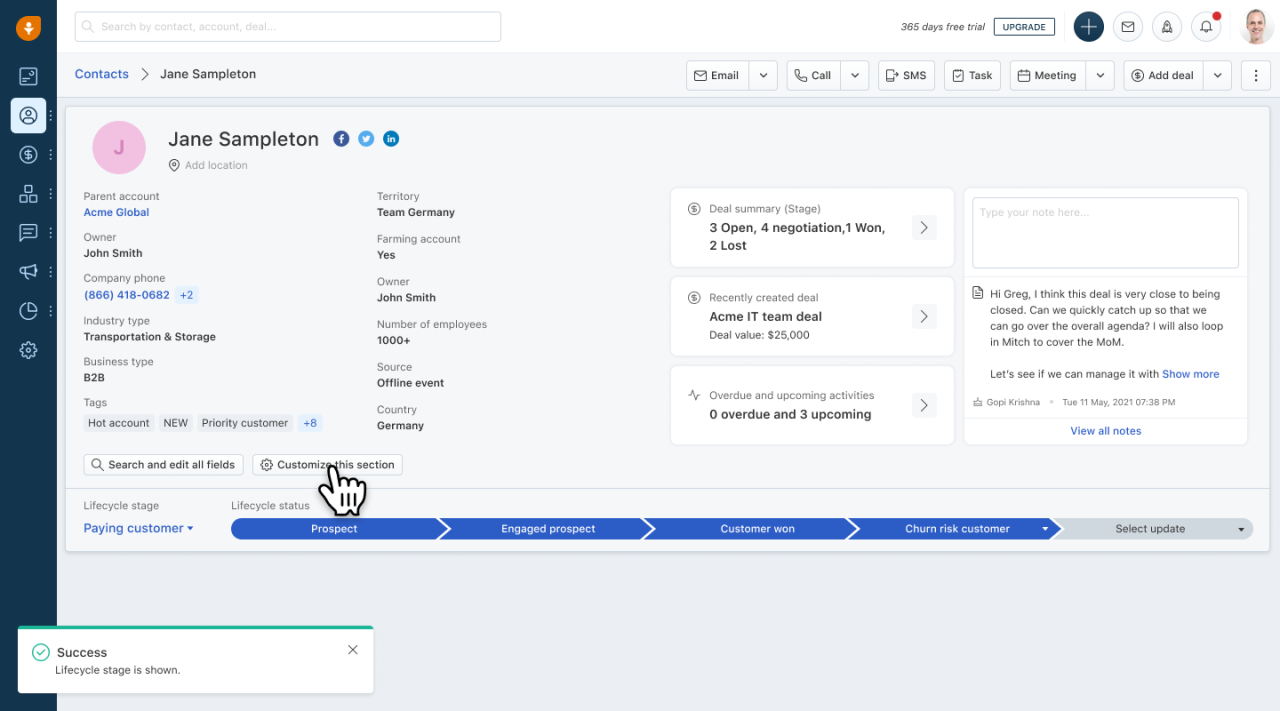The width and height of the screenshot is (1280, 711).
Task: Open the pie chart reports icon in sidebar
Action: tap(28, 311)
